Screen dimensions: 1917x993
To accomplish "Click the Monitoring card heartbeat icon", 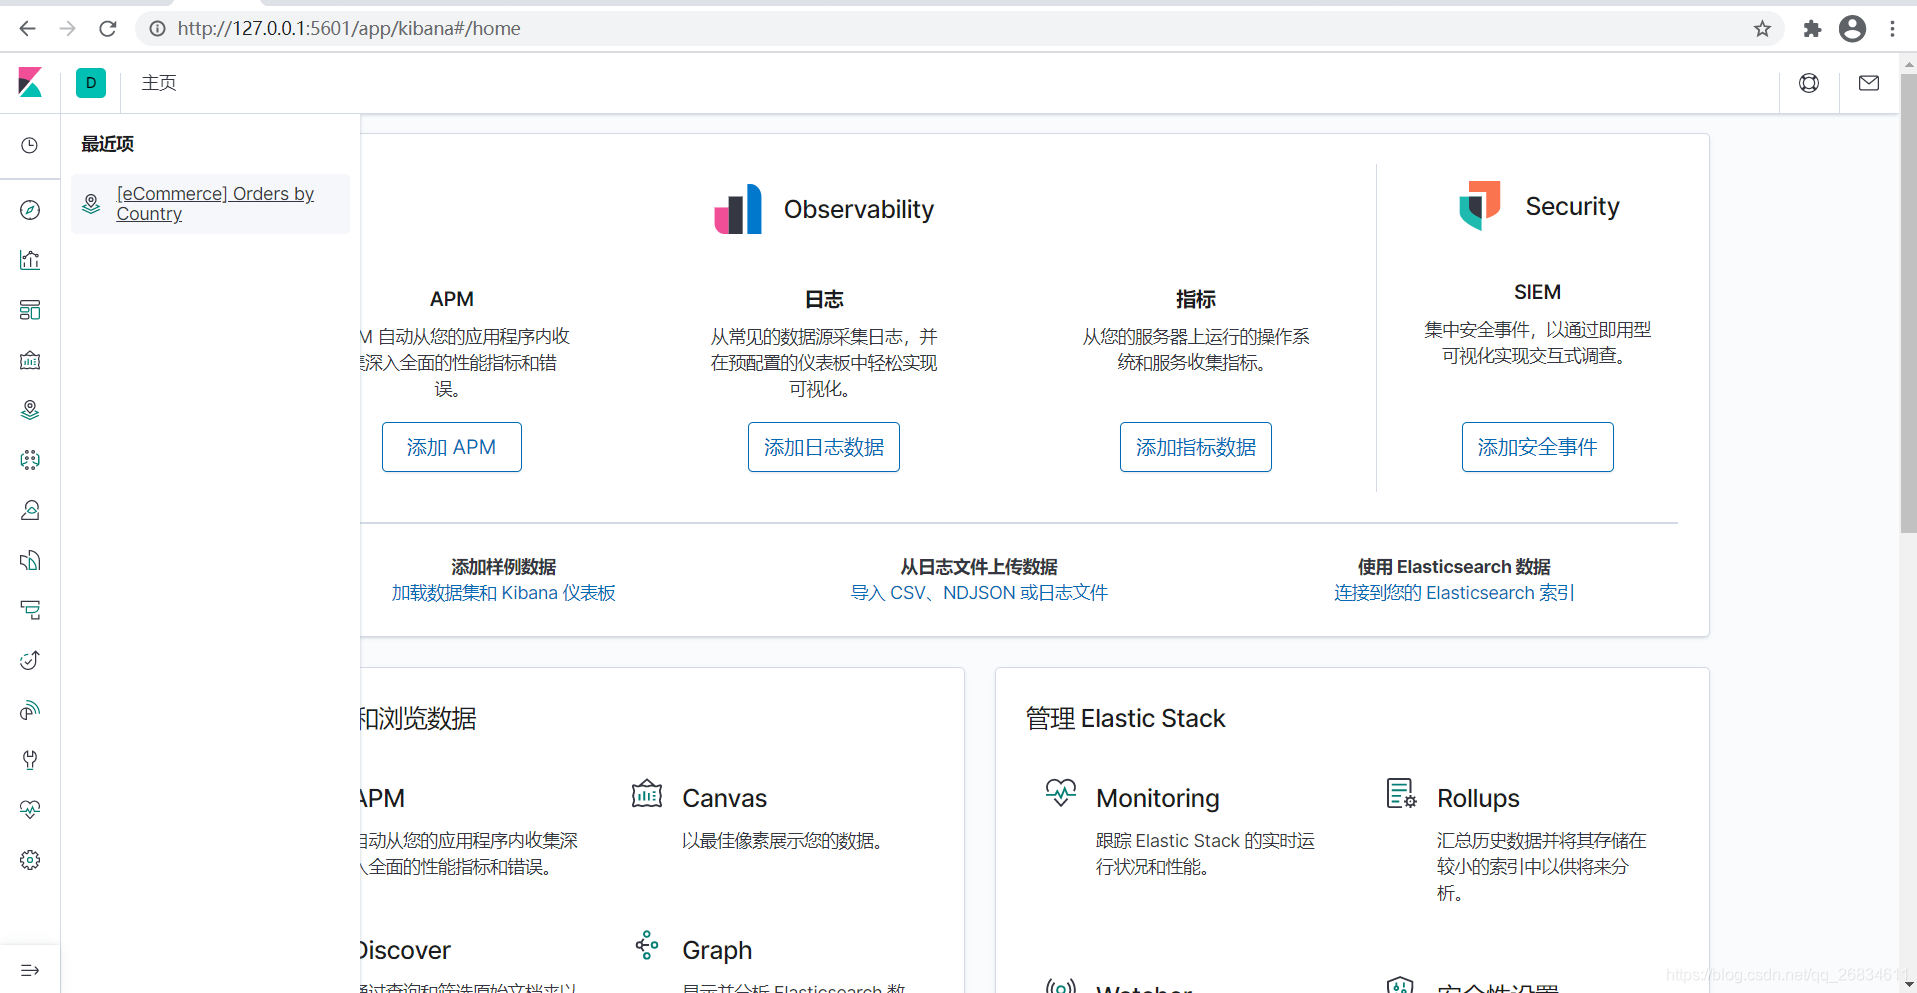I will point(1061,793).
